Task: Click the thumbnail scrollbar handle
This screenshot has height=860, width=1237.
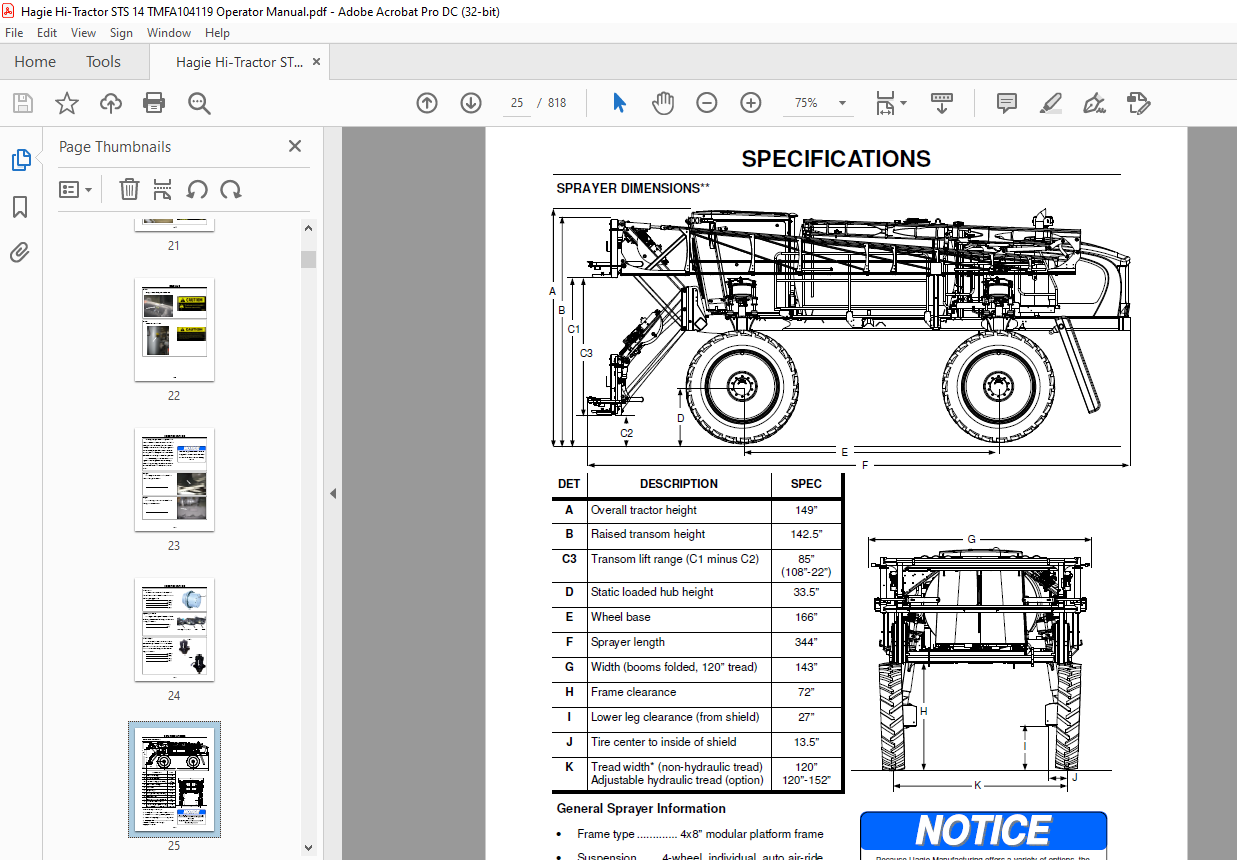Action: coord(309,259)
